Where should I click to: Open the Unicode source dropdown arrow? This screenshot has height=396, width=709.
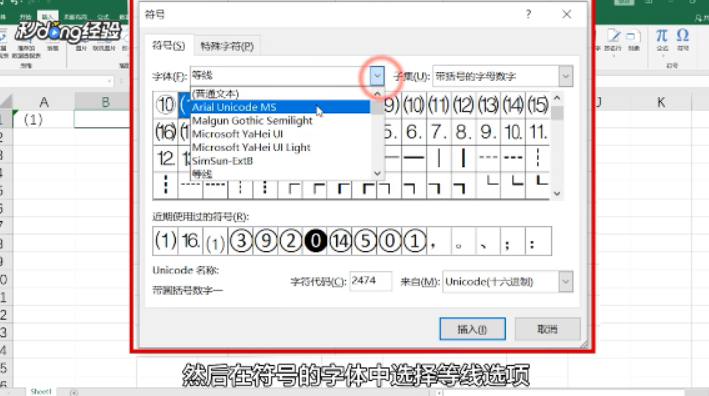pyautogui.click(x=565, y=282)
